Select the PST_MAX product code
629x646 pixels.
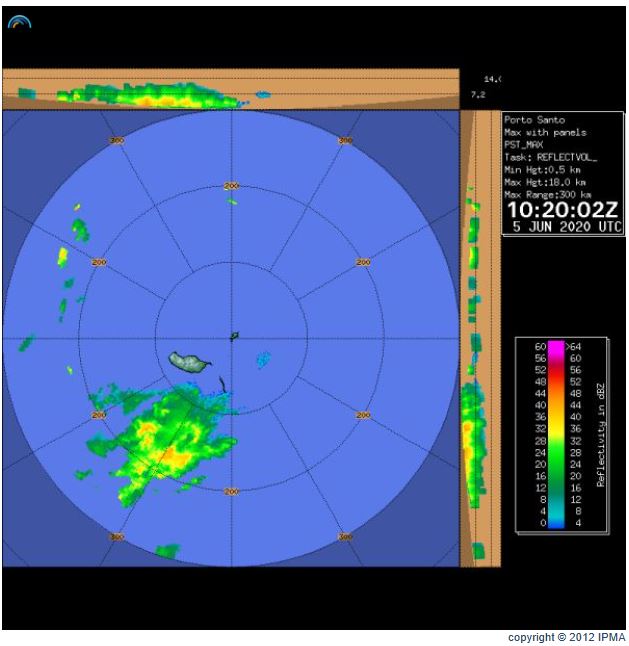(524, 145)
